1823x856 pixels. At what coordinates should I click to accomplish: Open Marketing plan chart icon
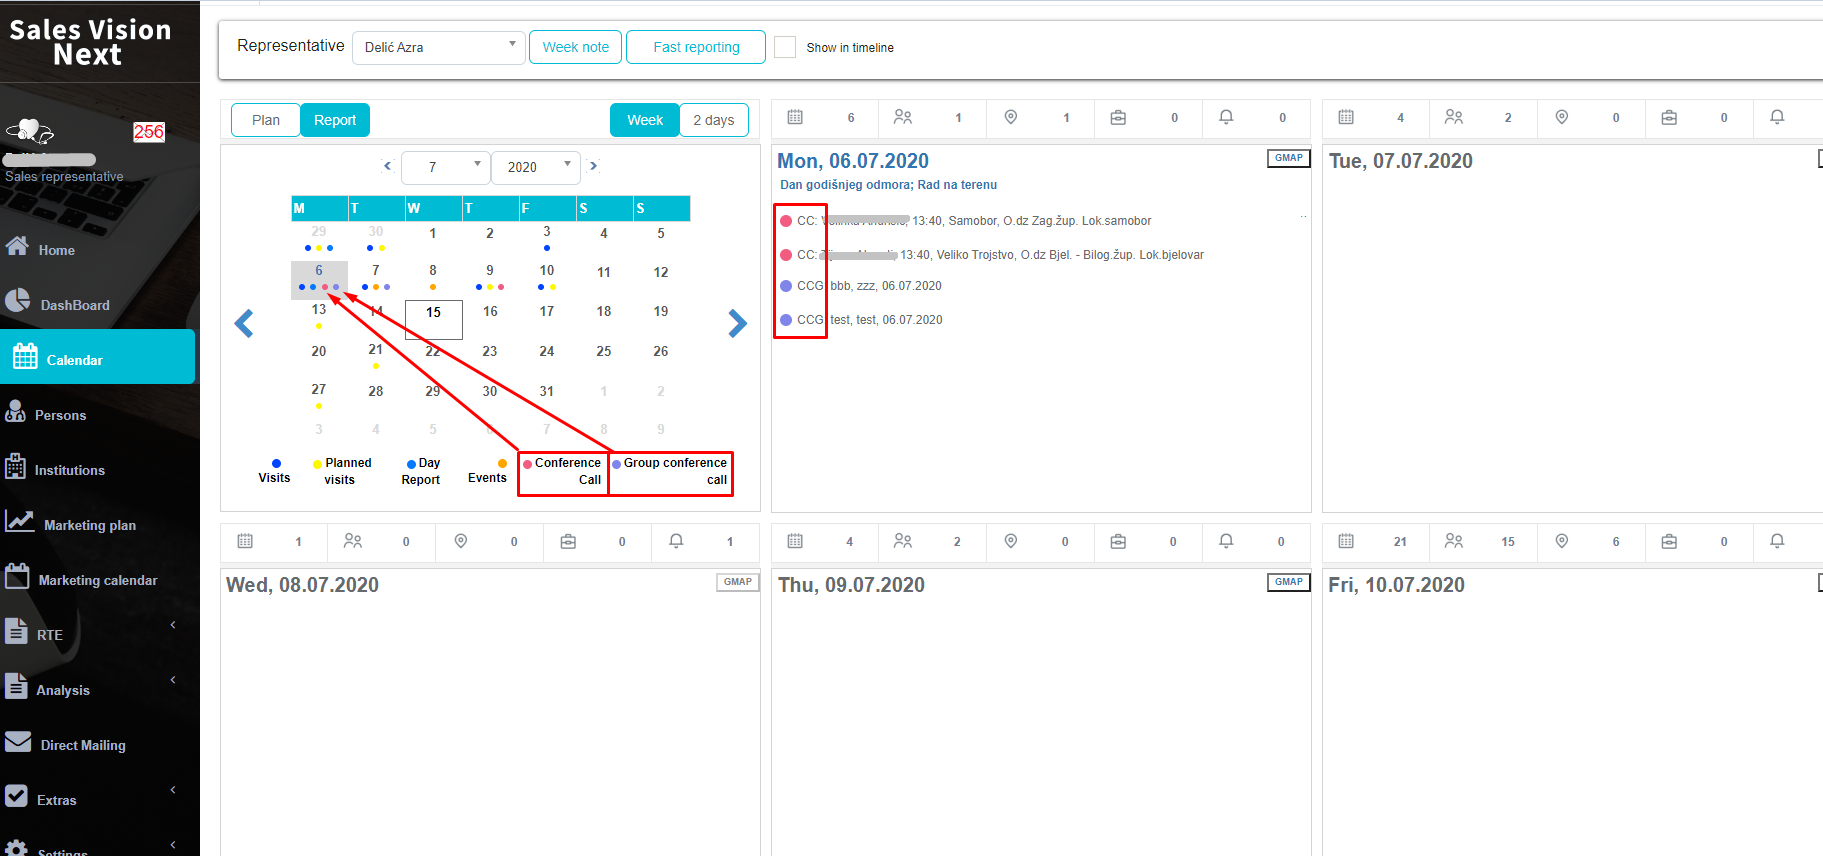click(20, 521)
